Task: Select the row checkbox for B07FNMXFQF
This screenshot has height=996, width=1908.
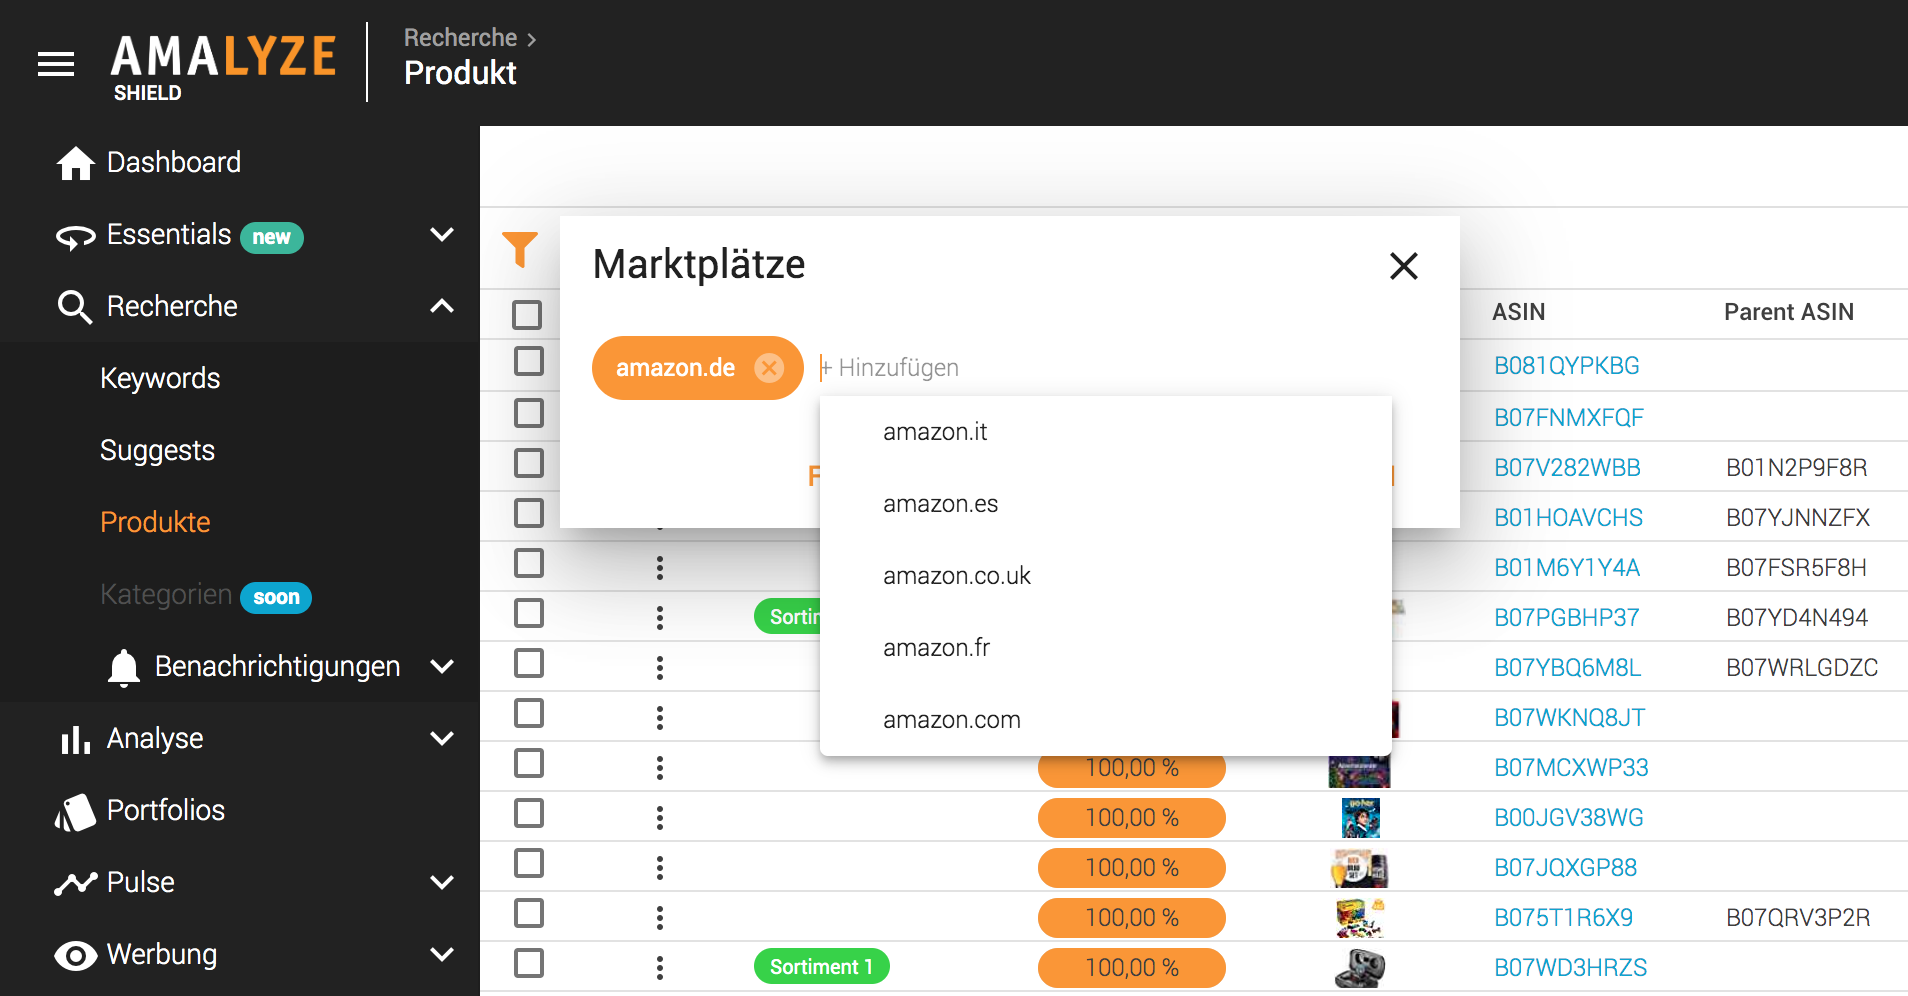Action: click(529, 413)
